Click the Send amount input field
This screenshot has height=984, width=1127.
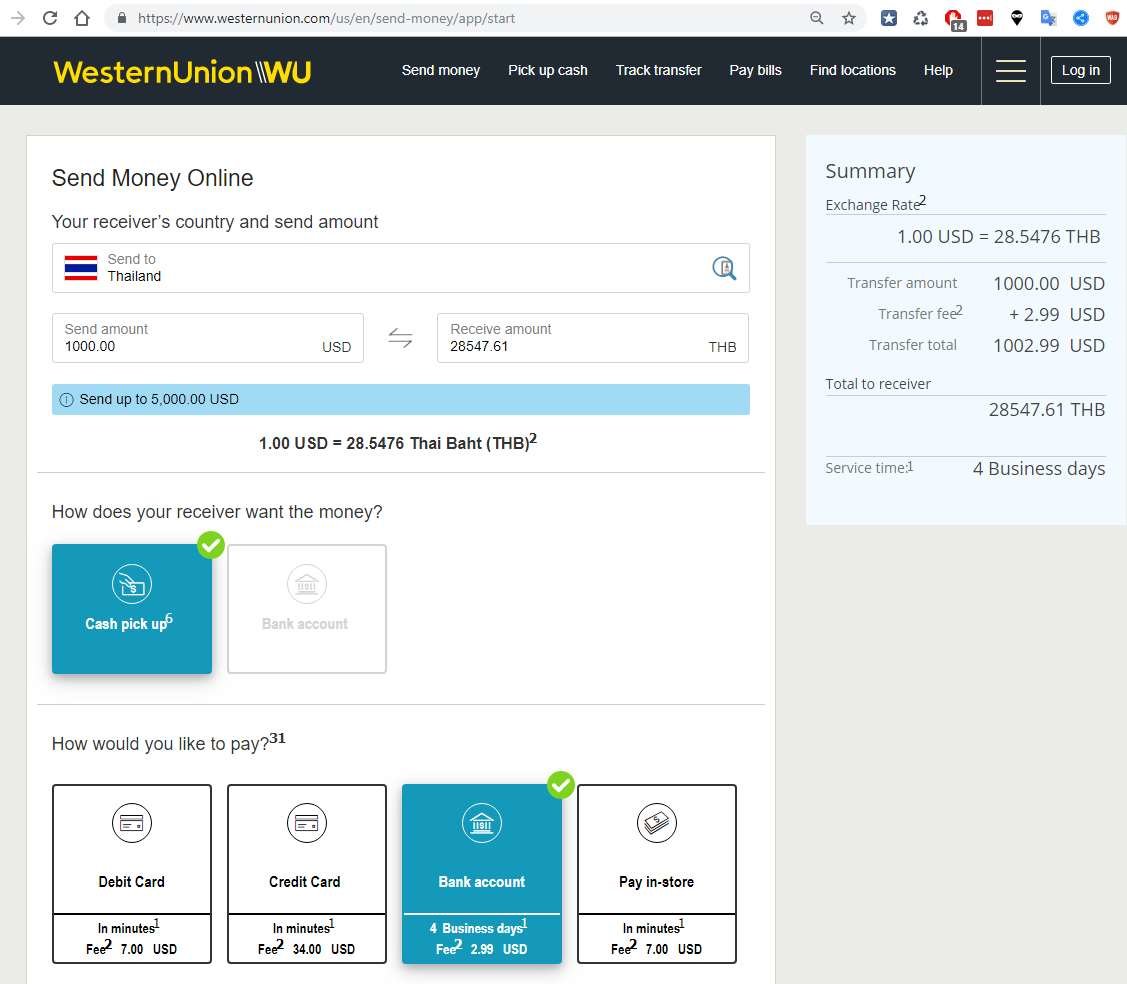(208, 338)
